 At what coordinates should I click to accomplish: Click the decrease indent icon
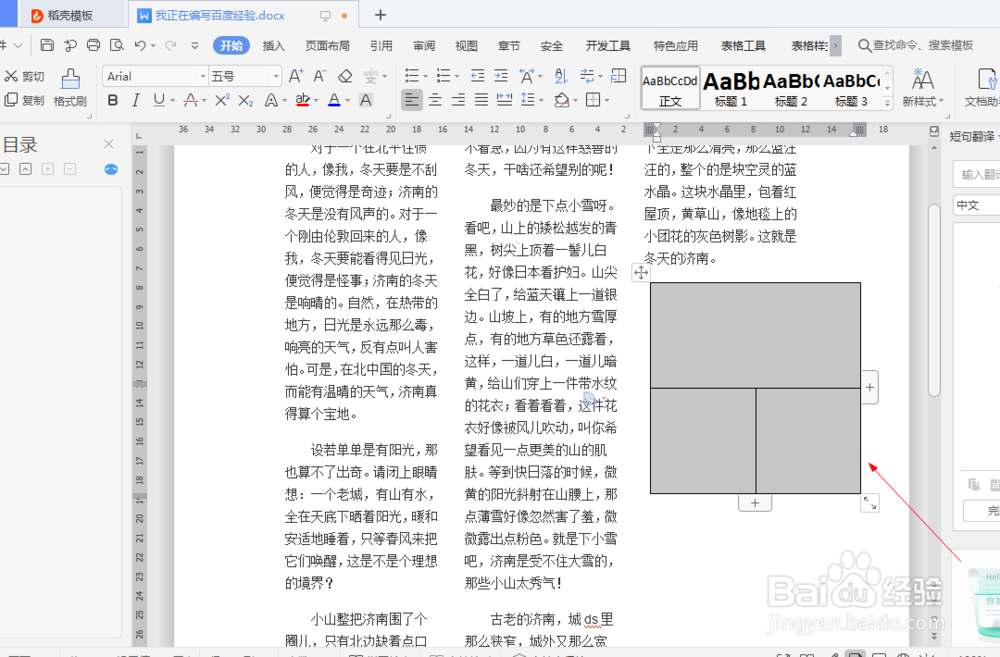[x=478, y=77]
